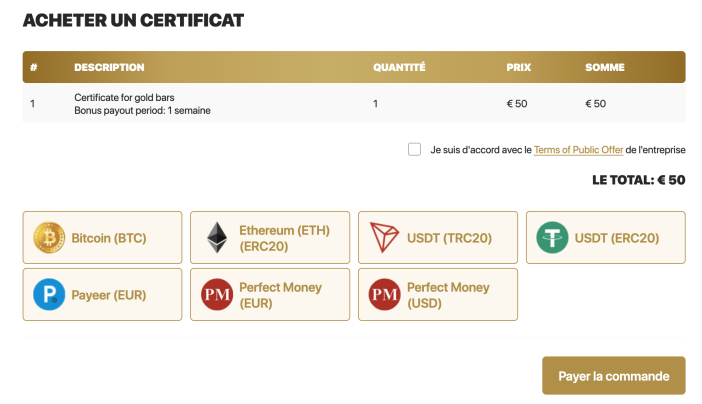Click the Perfect Money USD logo
This screenshot has width=702, height=404.
(384, 295)
